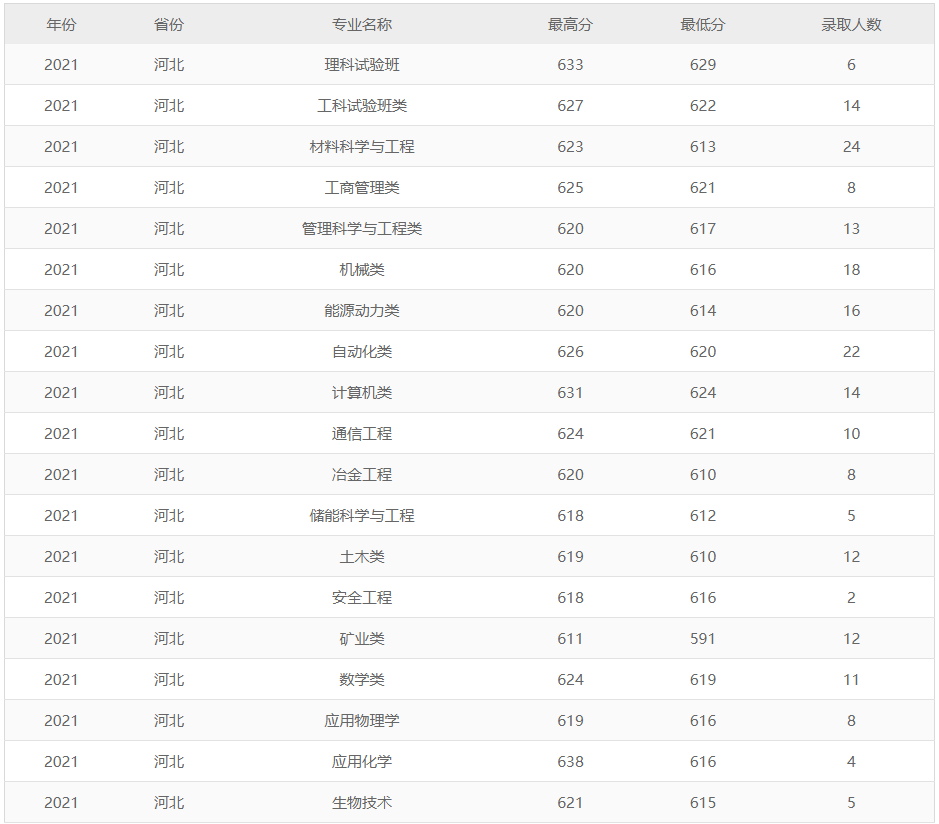
Task: Select the 理科试验班 major cell
Action: [362, 65]
